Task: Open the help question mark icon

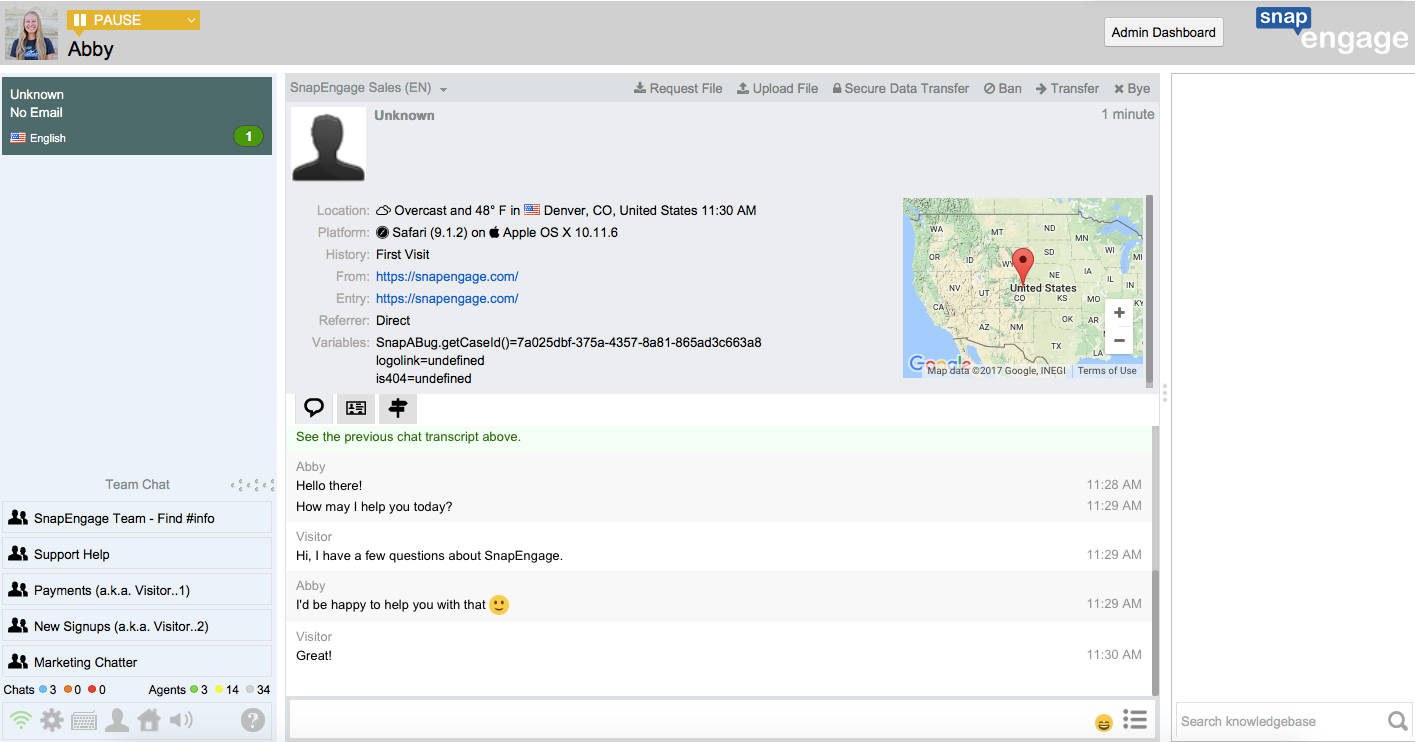Action: 253,720
